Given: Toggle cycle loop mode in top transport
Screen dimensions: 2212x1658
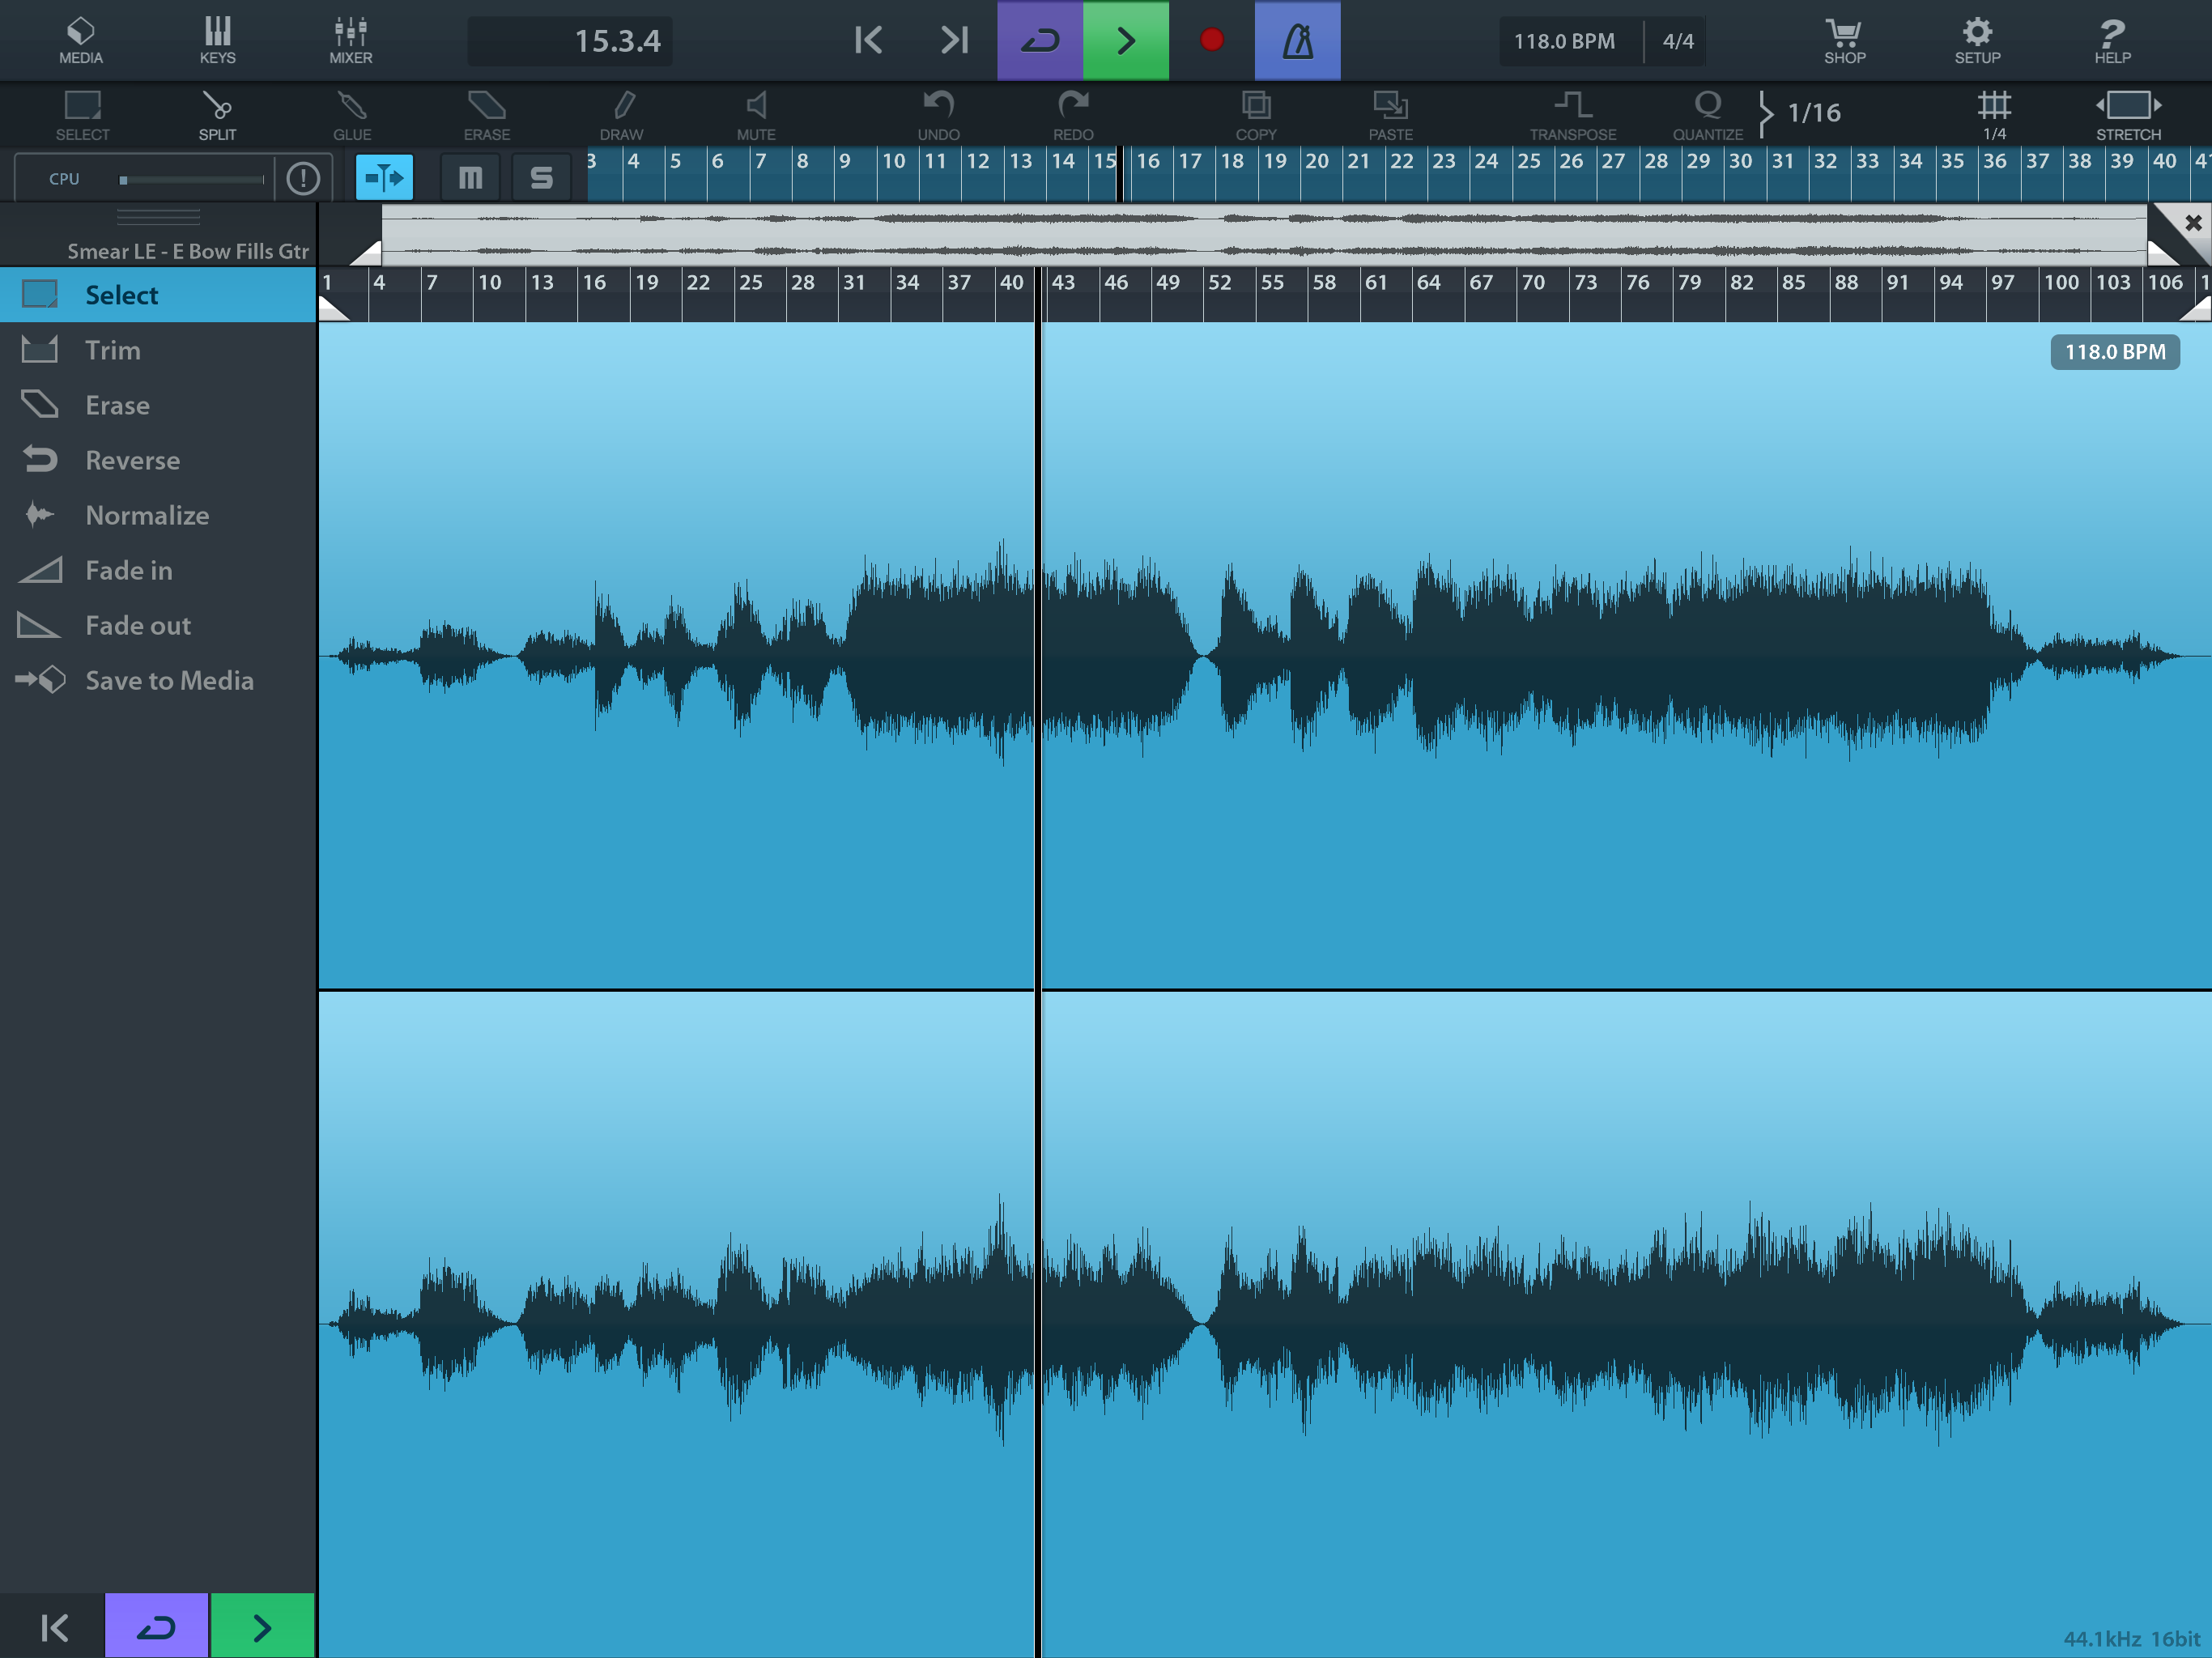Looking at the screenshot, I should click(x=1040, y=40).
